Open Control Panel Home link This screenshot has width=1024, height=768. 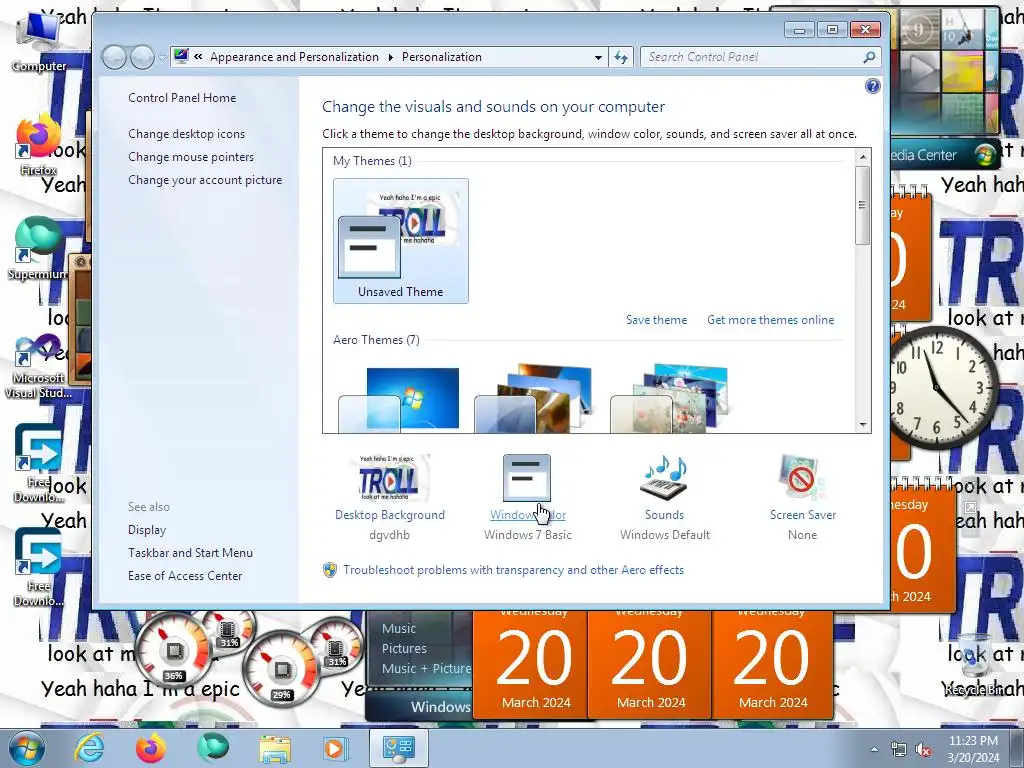[182, 98]
